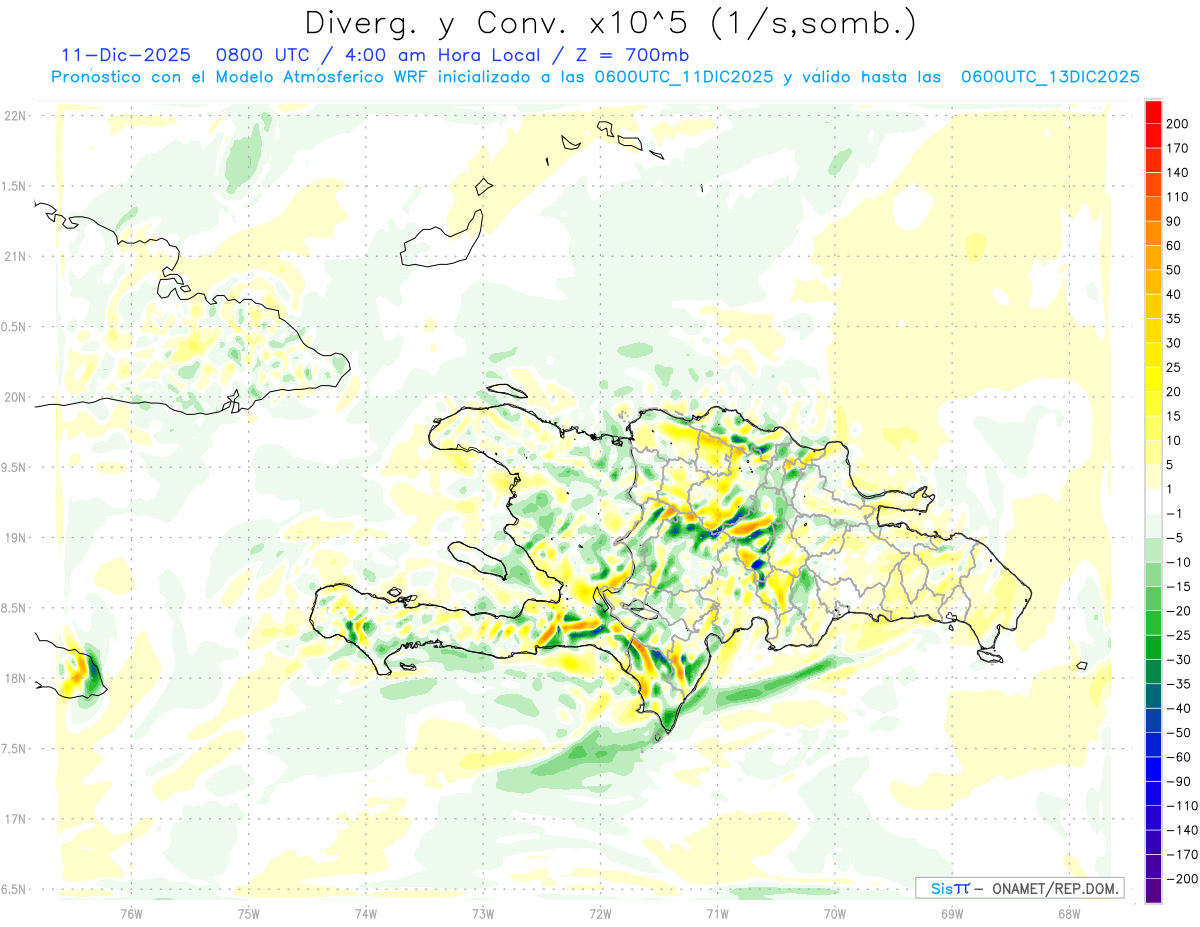
Task: Click the SisTT ONAMET/REP.DOM. credit box
Action: 1020,888
